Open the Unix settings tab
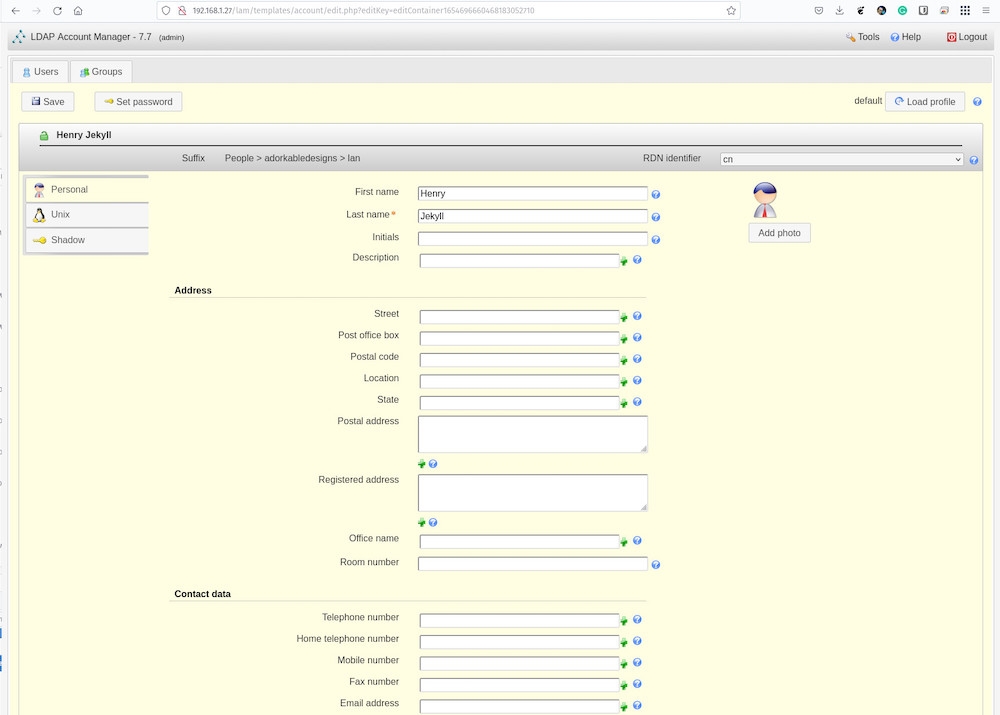The height and width of the screenshot is (715, 1000). click(60, 214)
